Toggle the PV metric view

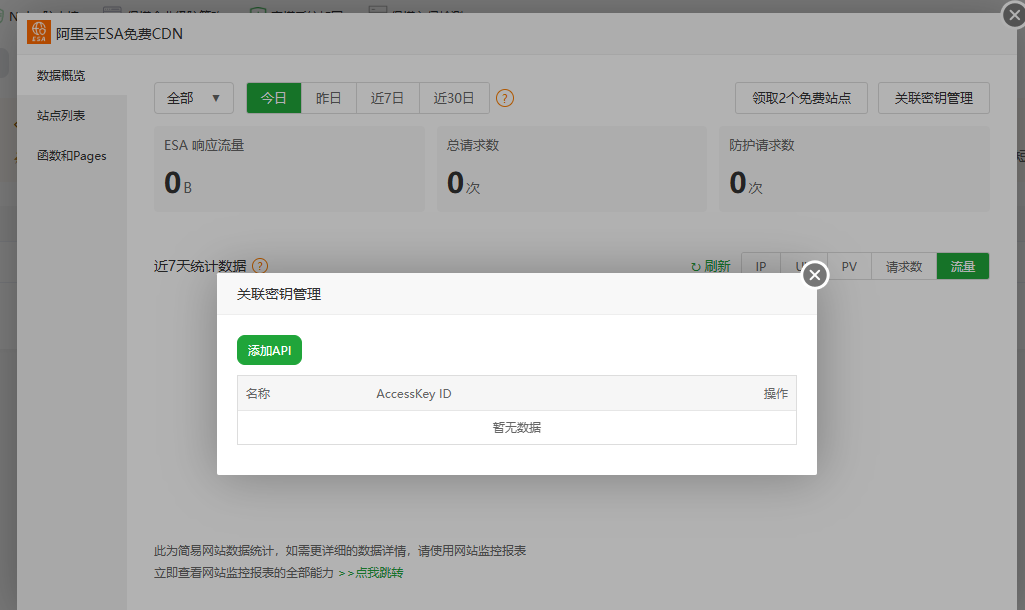848,265
